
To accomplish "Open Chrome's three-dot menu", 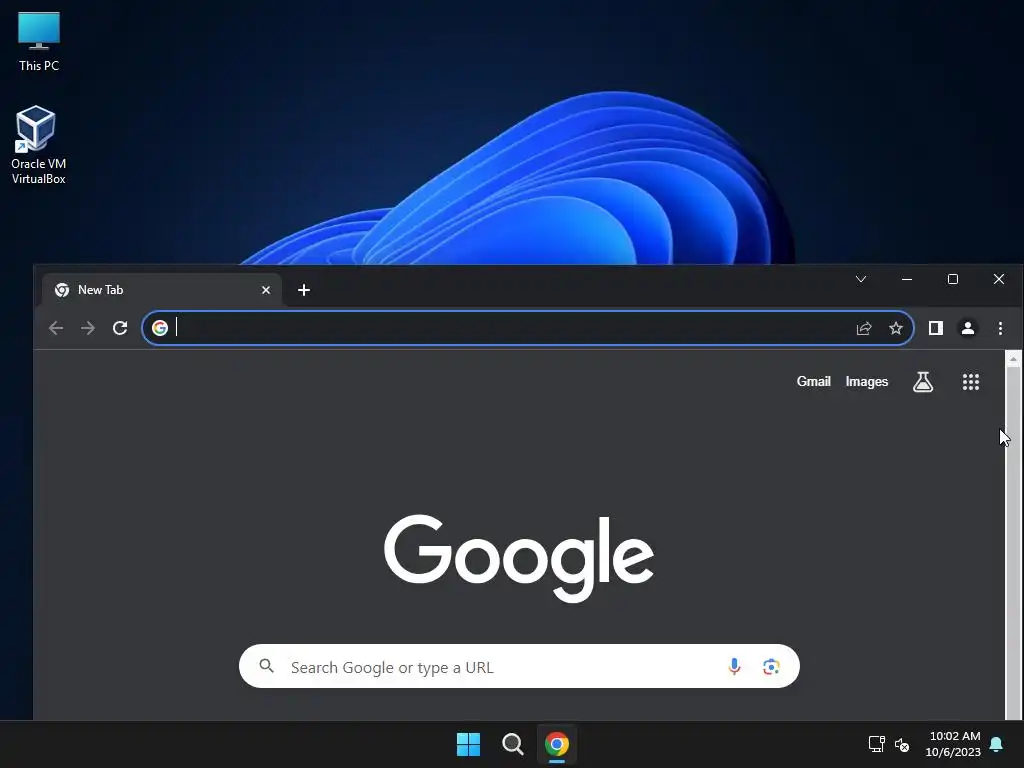I will [1000, 328].
